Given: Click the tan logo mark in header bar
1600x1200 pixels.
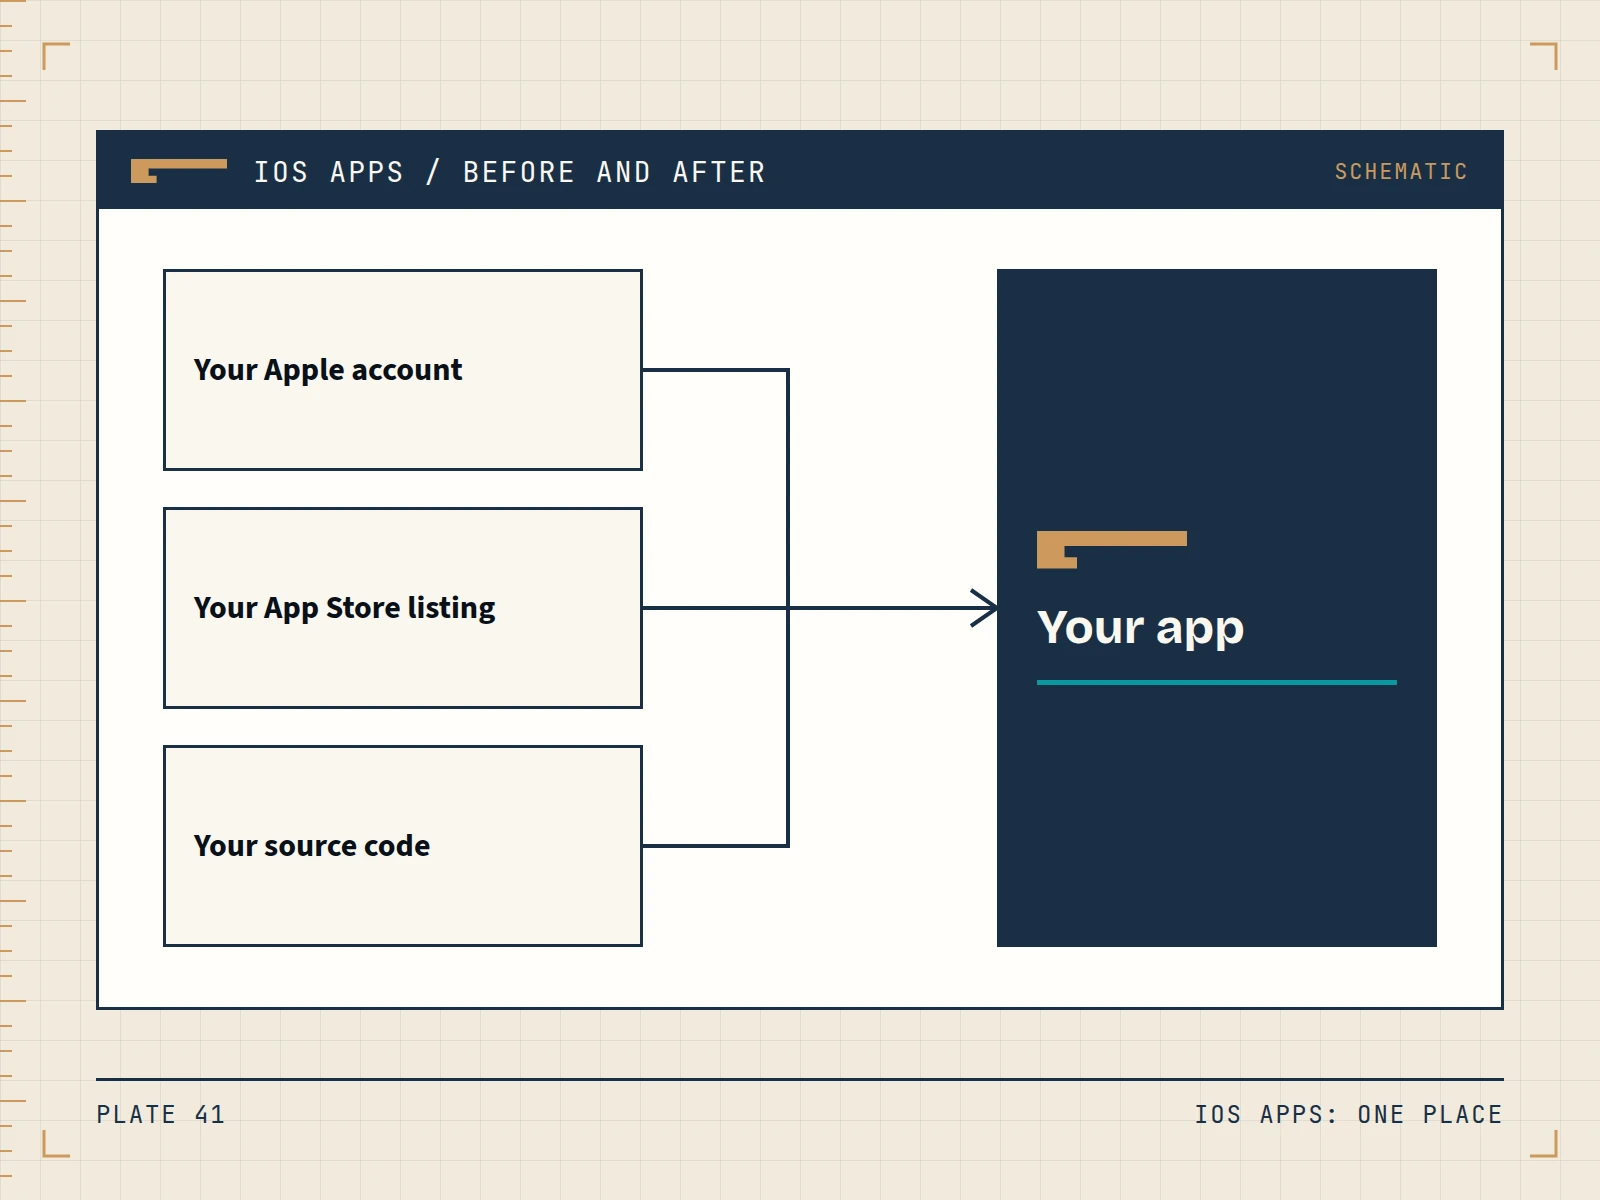Looking at the screenshot, I should [x=179, y=171].
